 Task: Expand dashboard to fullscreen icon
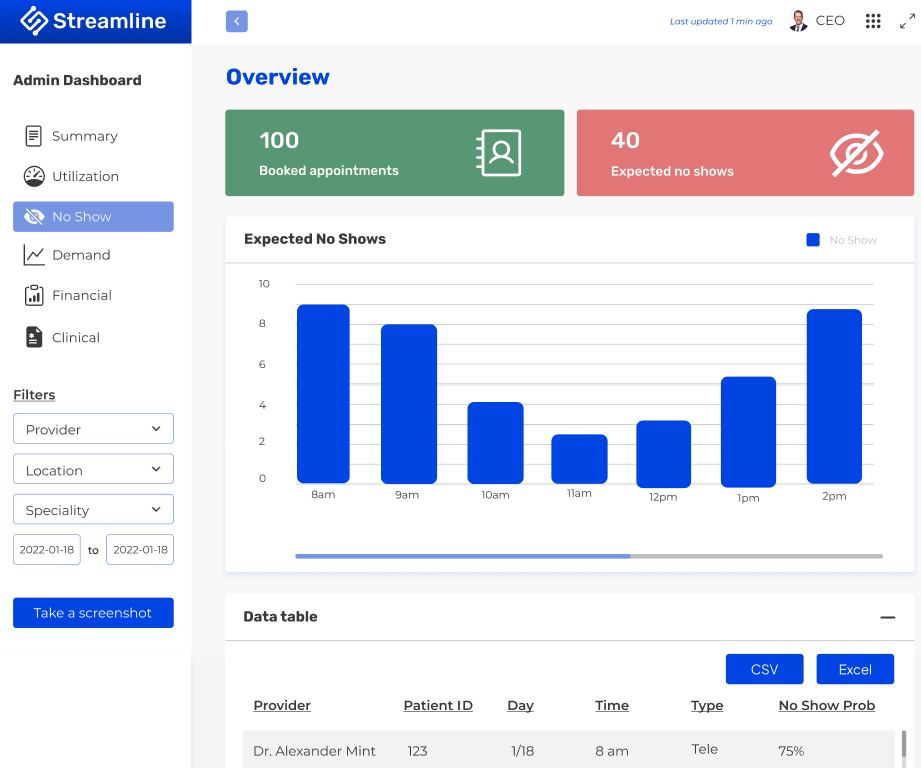[x=907, y=22]
